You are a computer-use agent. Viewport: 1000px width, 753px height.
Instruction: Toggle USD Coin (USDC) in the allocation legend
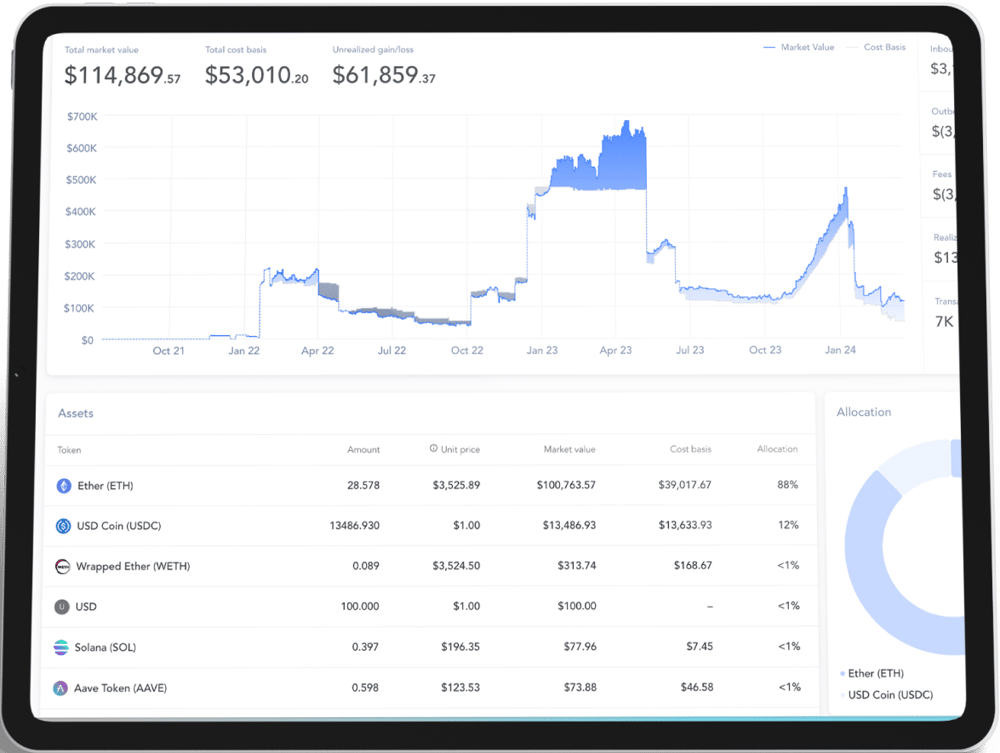pos(889,694)
